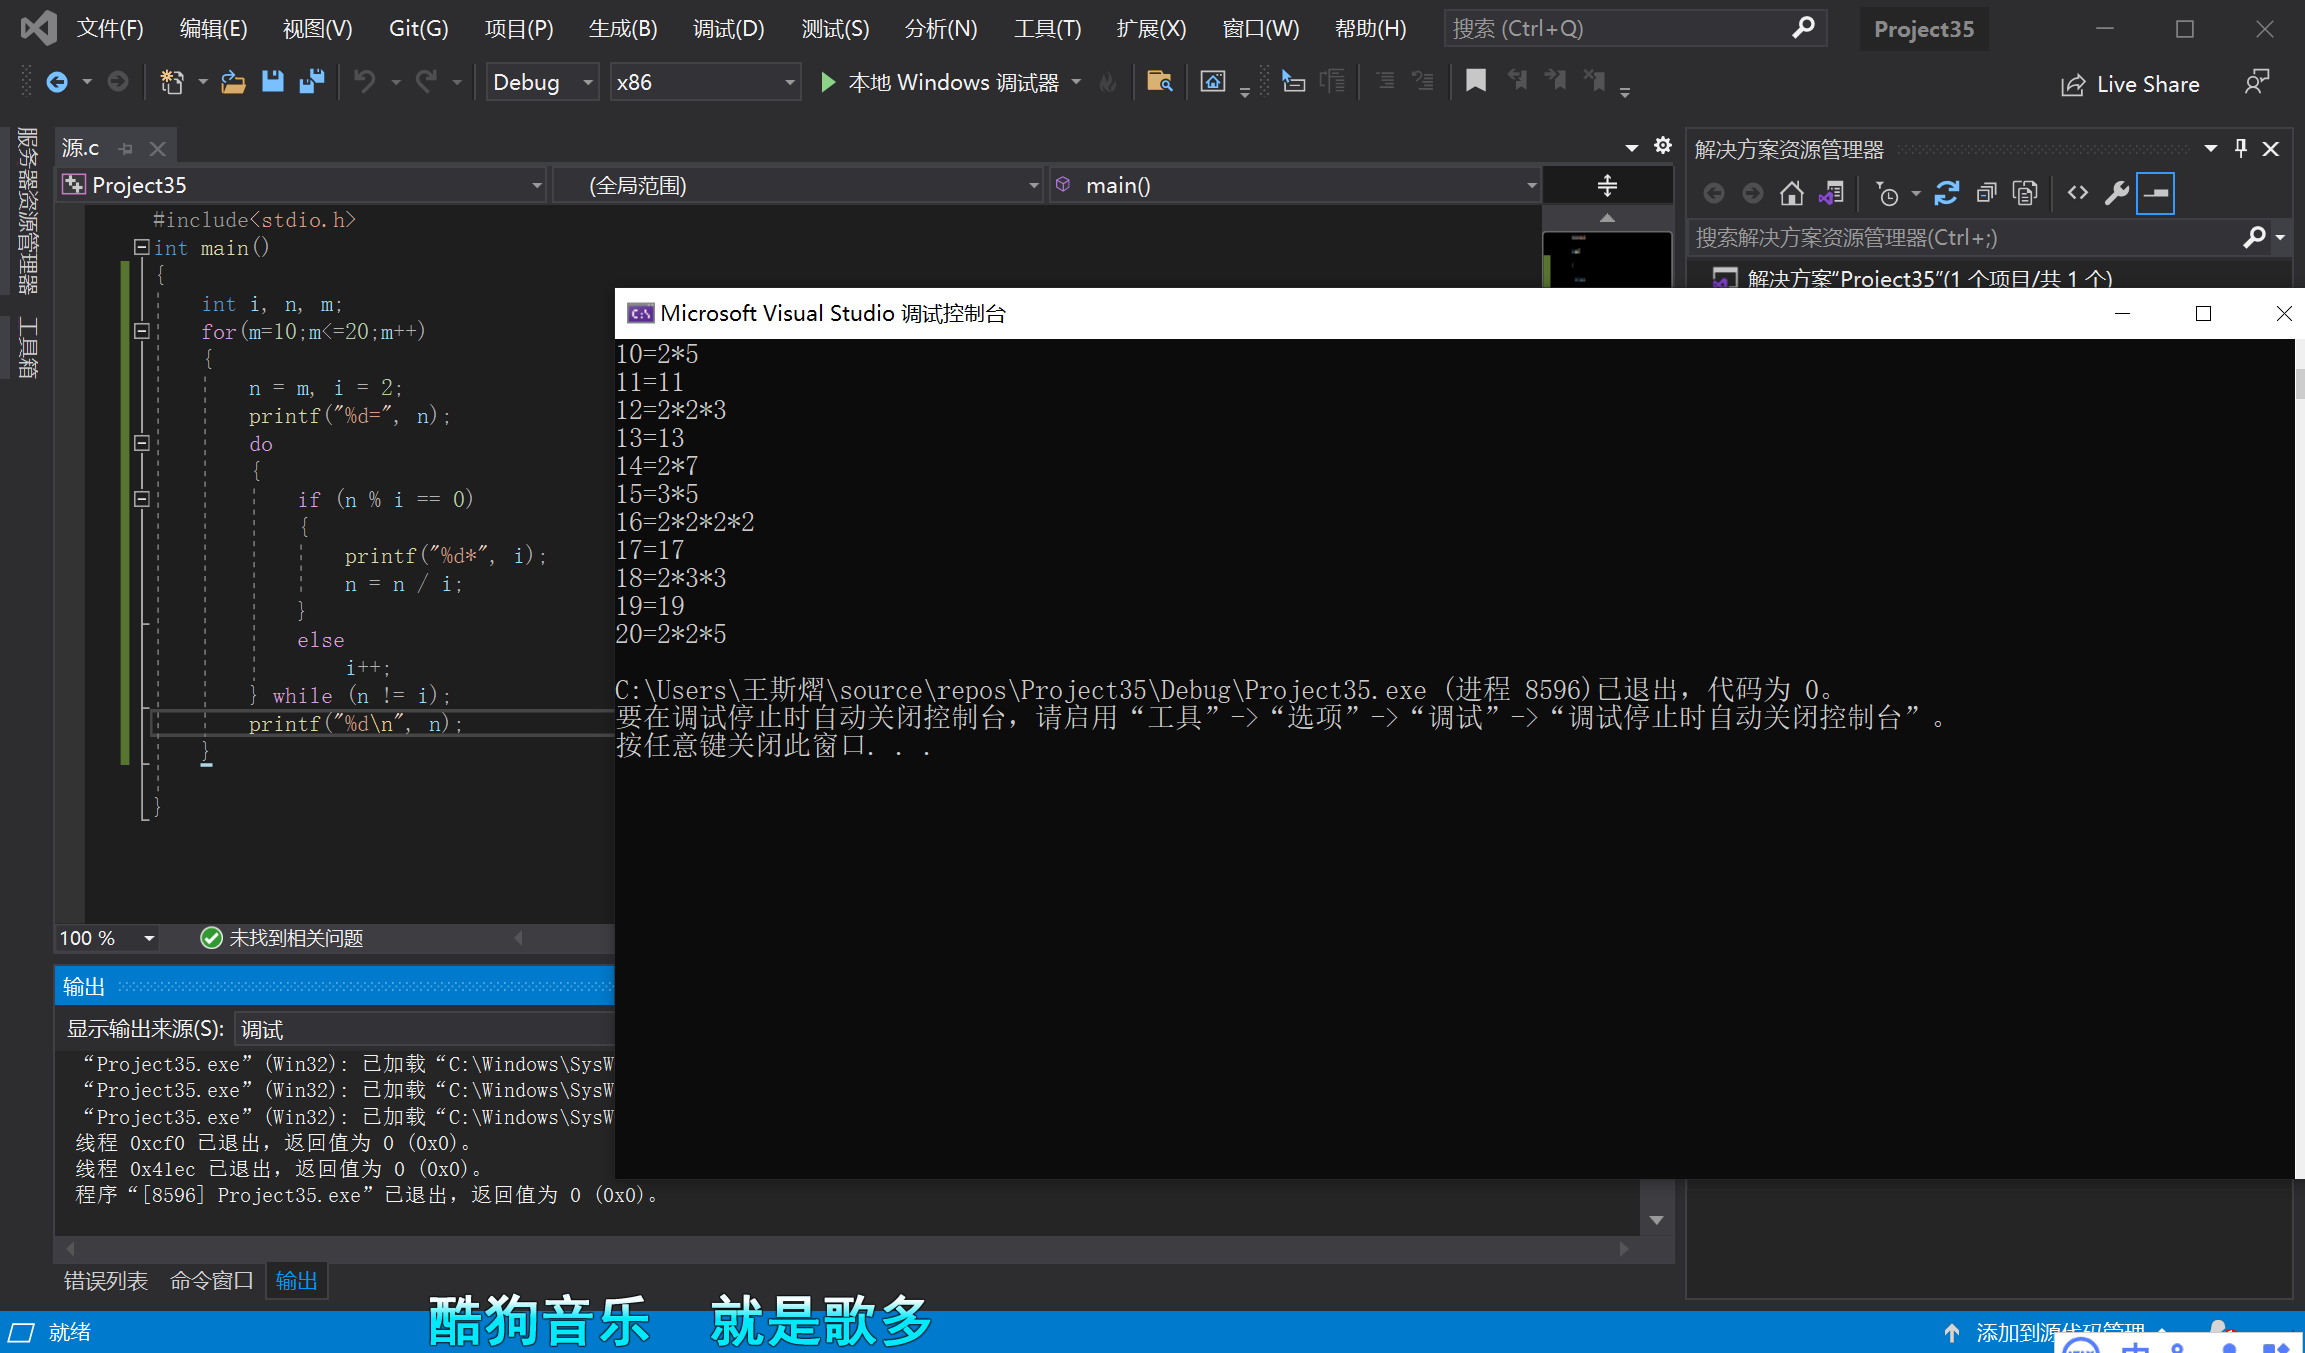The height and width of the screenshot is (1353, 2305).
Task: Toggle the preview selected items button
Action: 2156,193
